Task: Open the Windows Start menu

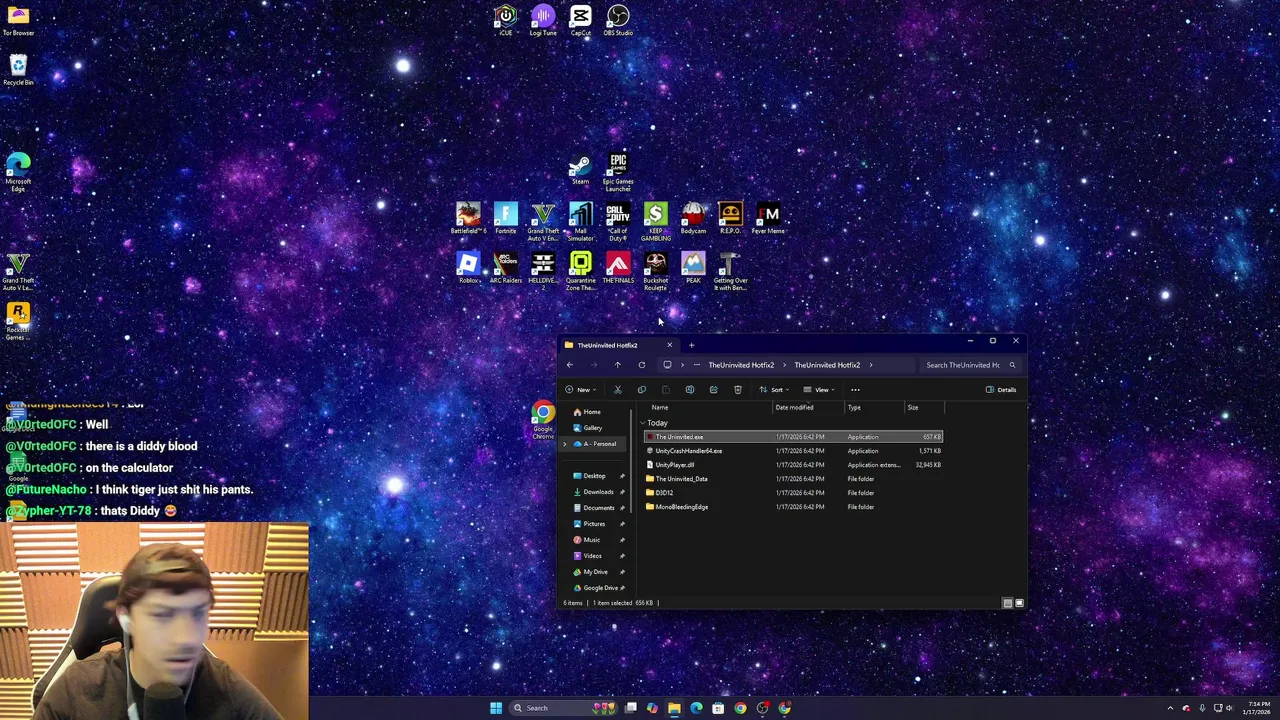Action: click(496, 708)
